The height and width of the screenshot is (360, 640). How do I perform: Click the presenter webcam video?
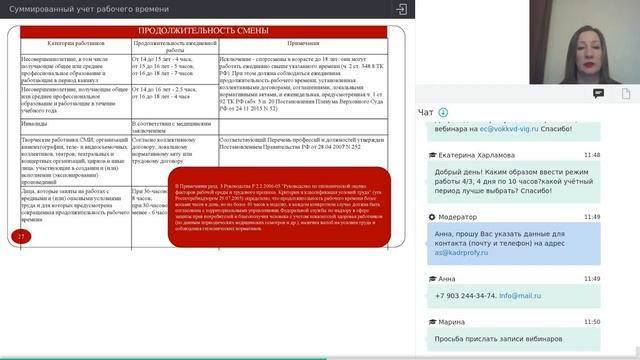click(584, 42)
